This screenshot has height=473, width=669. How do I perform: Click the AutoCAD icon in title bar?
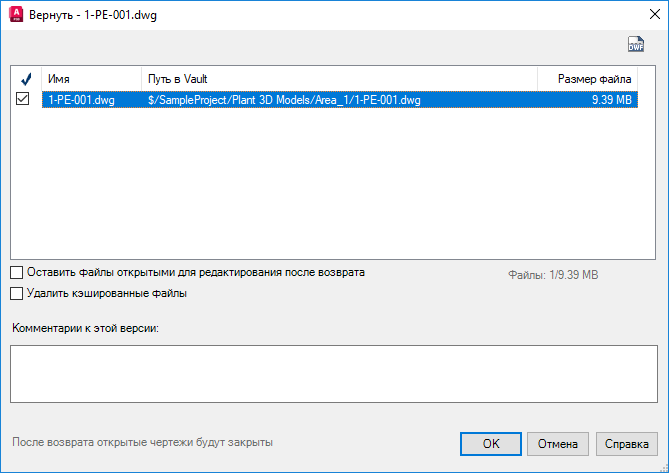click(15, 15)
